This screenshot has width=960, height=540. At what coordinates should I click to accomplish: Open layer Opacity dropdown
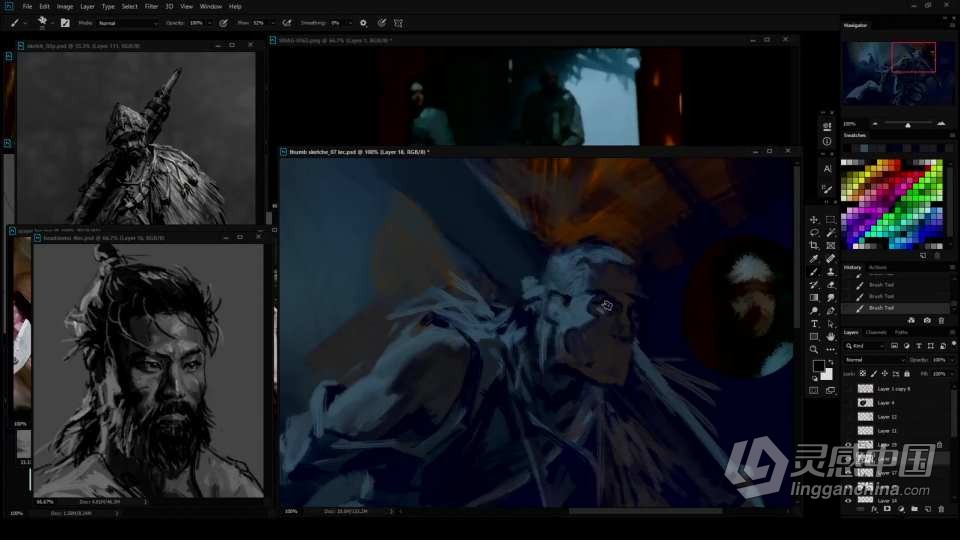pyautogui.click(x=953, y=360)
